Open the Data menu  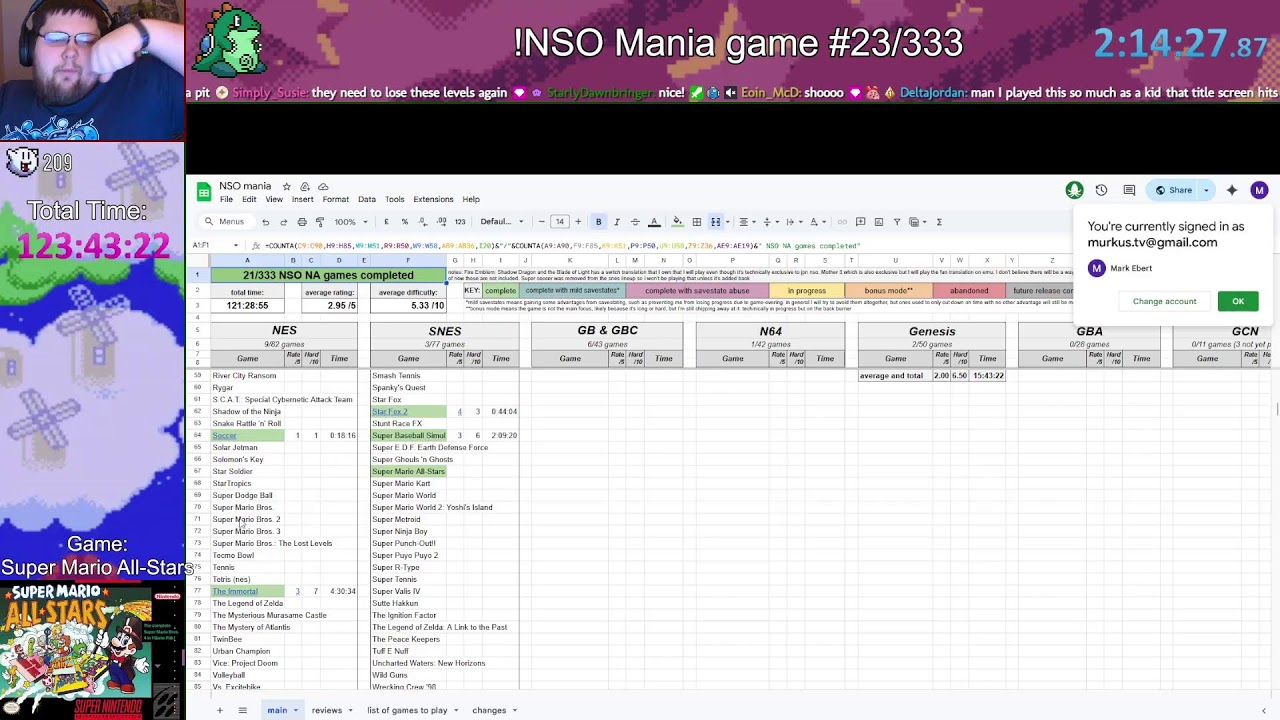(367, 199)
